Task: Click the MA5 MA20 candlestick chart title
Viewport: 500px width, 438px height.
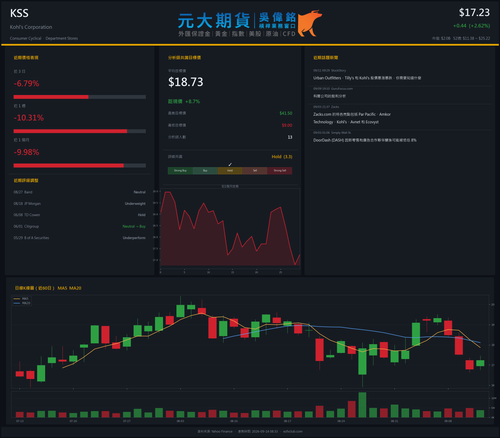Action: pos(48,288)
